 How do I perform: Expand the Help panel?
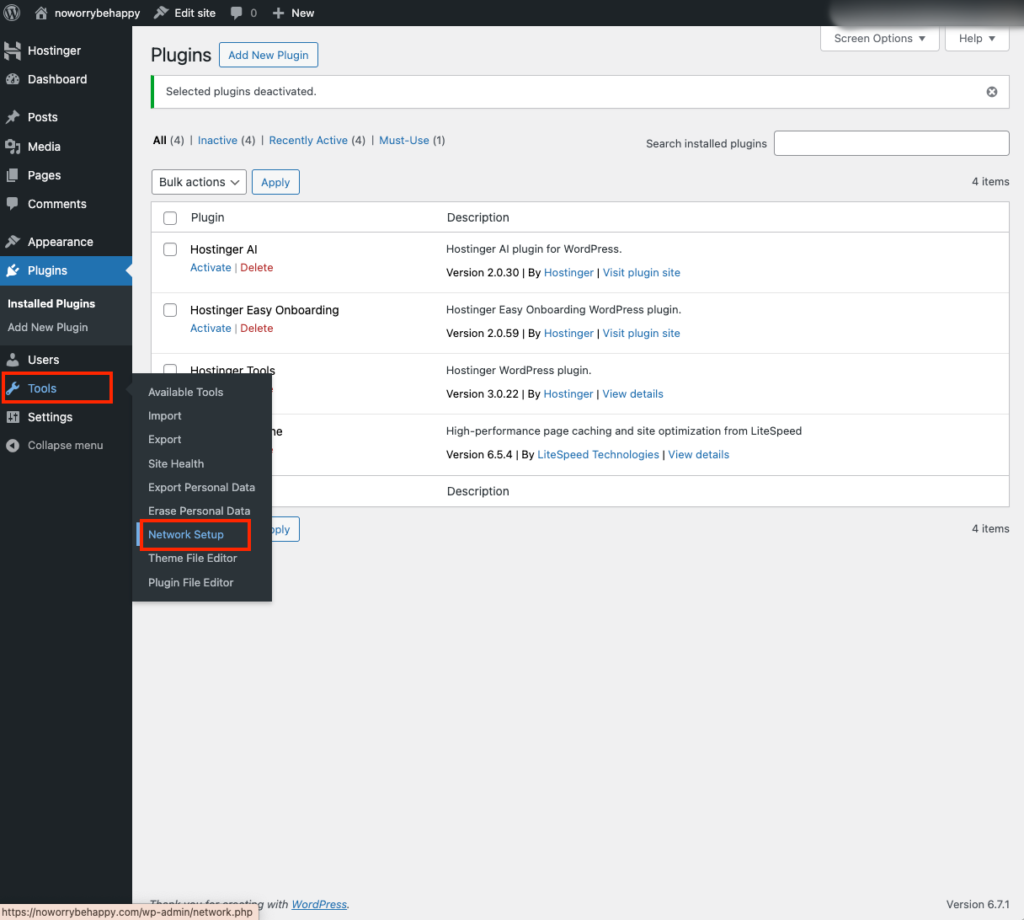(x=976, y=39)
